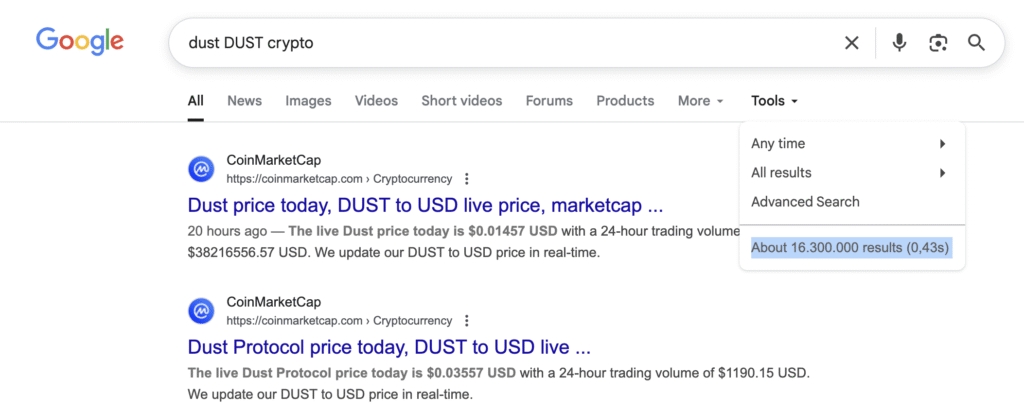The height and width of the screenshot is (412, 1024).
Task: Open "Dust Protocol price today" result link
Action: click(x=389, y=348)
